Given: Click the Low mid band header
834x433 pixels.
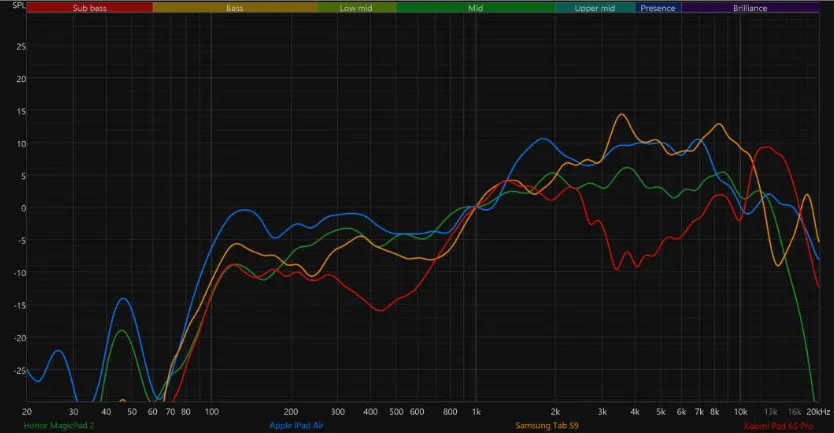Looking at the screenshot, I should (355, 8).
